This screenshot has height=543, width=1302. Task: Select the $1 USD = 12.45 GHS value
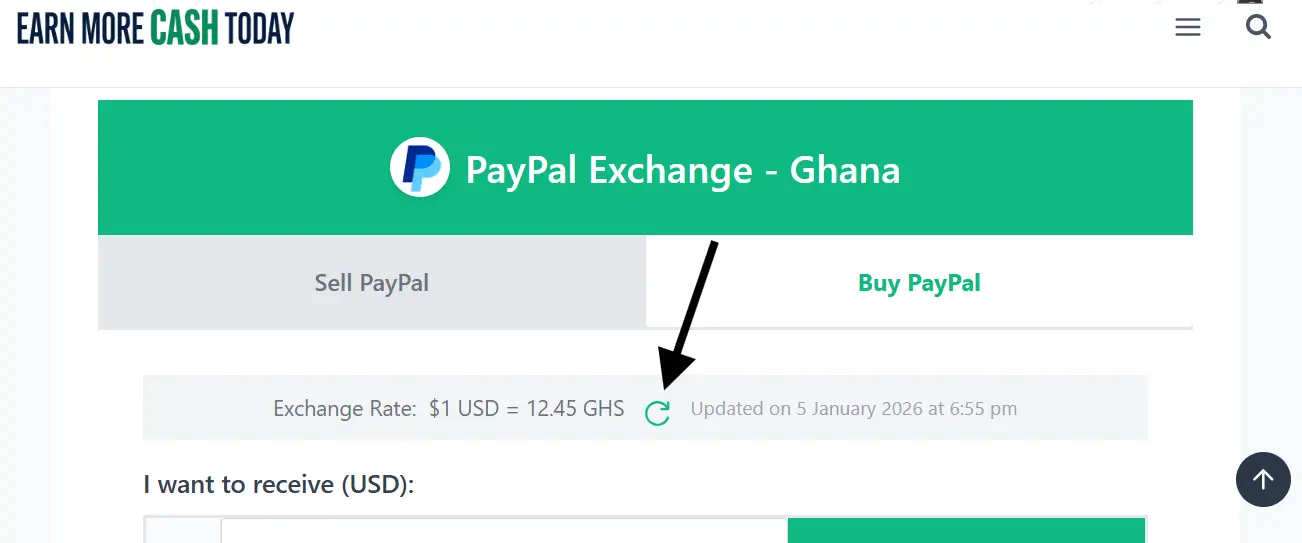(x=526, y=408)
